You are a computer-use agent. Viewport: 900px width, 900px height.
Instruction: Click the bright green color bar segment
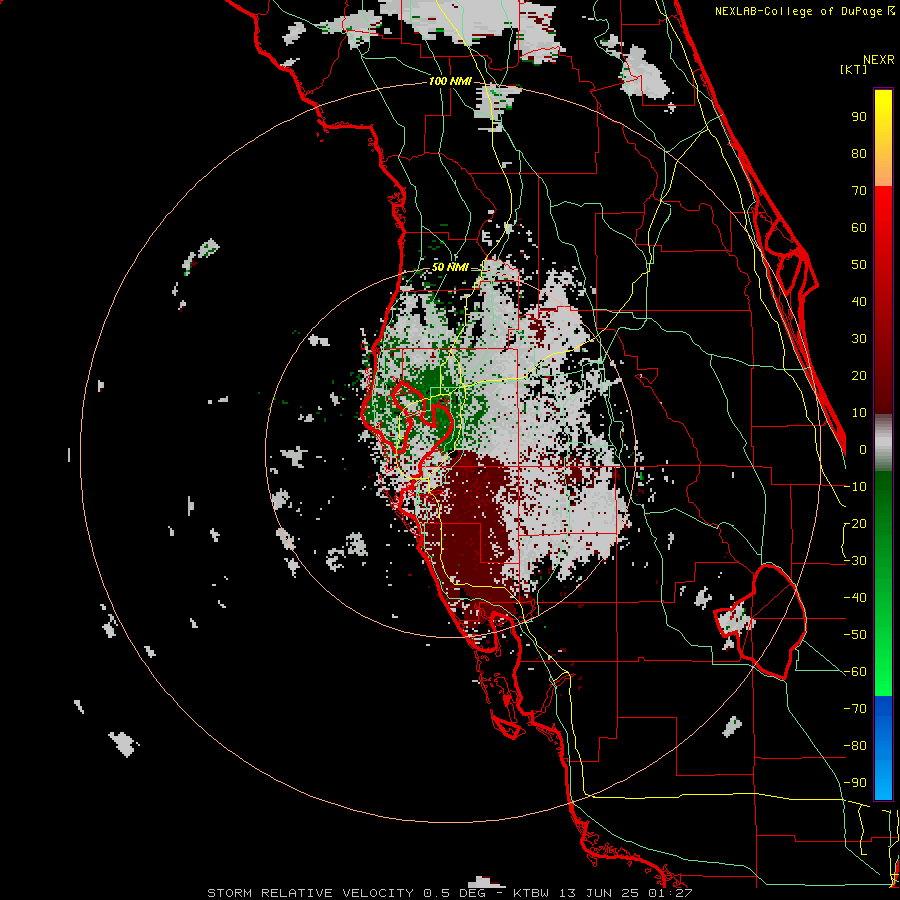883,660
